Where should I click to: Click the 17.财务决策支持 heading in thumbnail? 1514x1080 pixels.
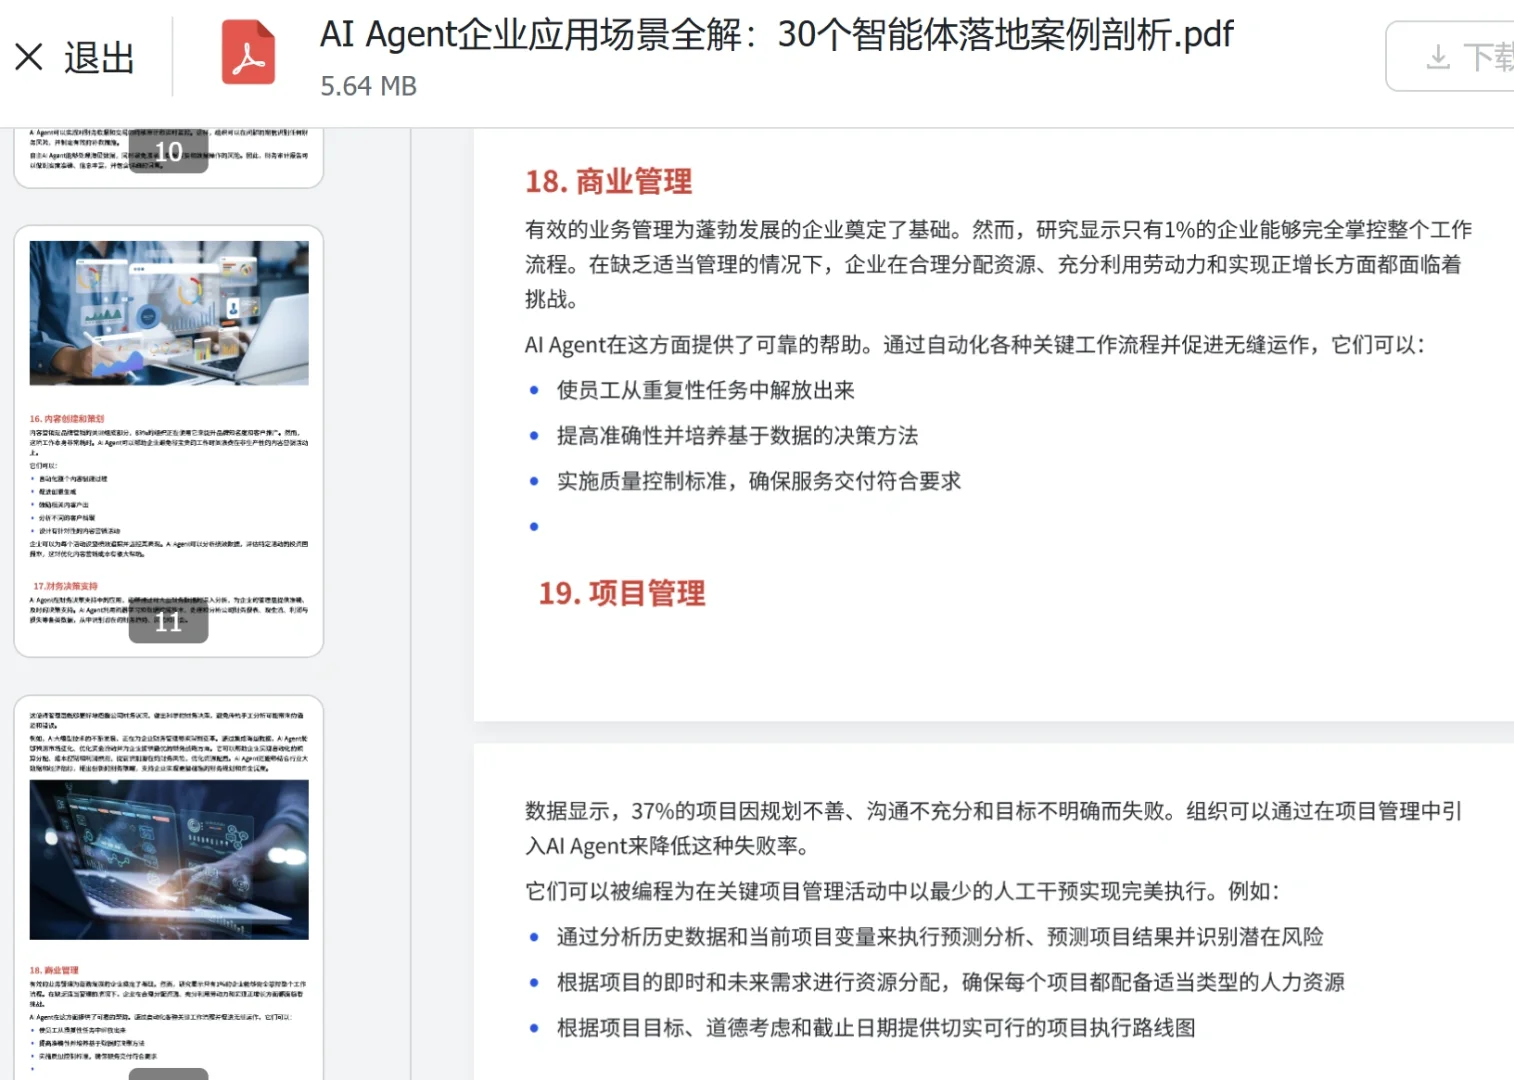pyautogui.click(x=65, y=586)
